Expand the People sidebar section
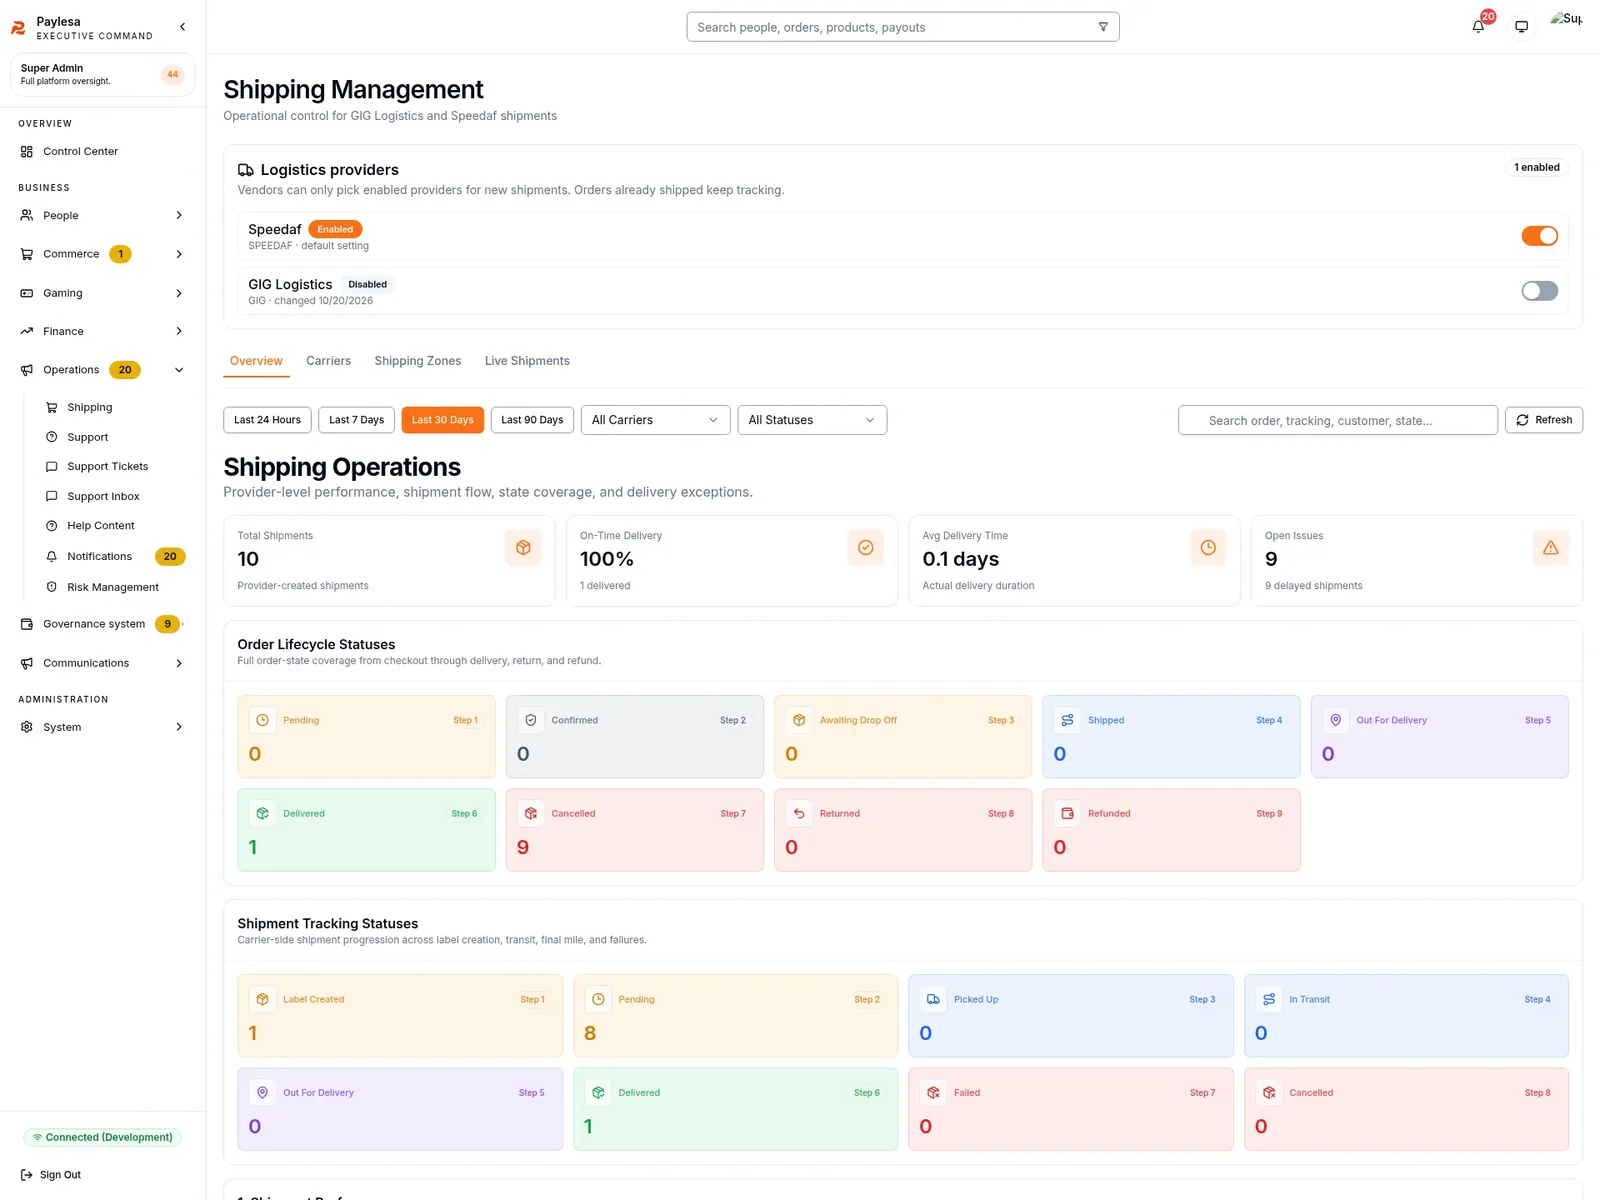Image resolution: width=1600 pixels, height=1200 pixels. click(x=103, y=215)
